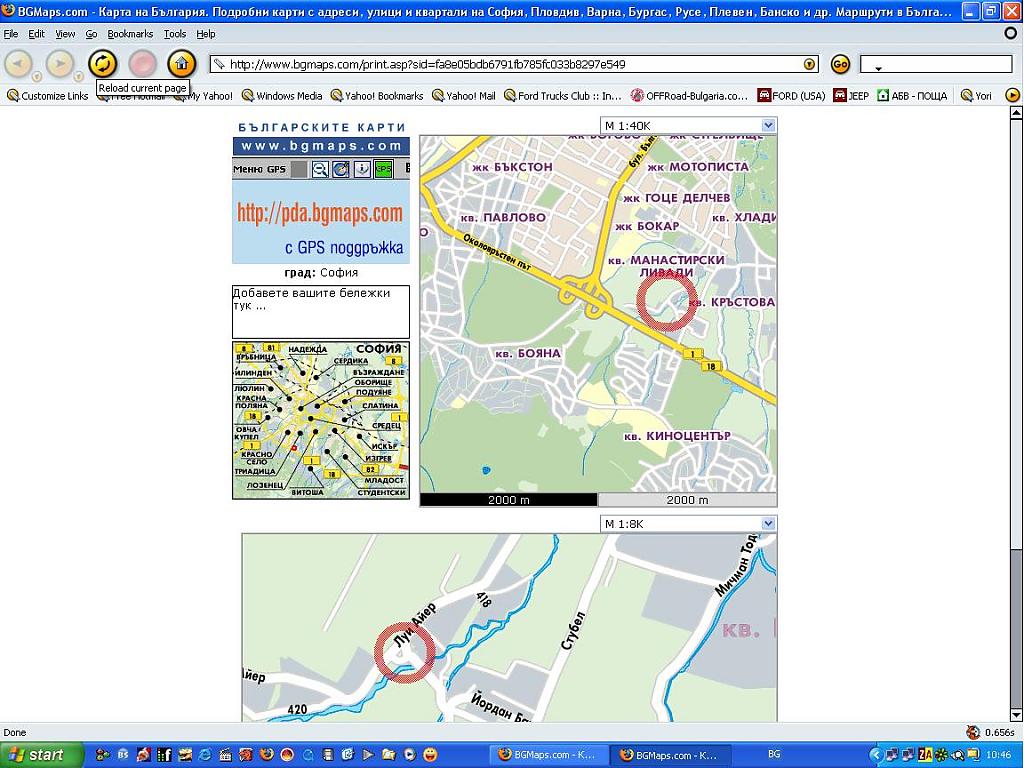Click the 'кв. БОЯНА' label on map
The width and height of the screenshot is (1024, 768).
528,353
